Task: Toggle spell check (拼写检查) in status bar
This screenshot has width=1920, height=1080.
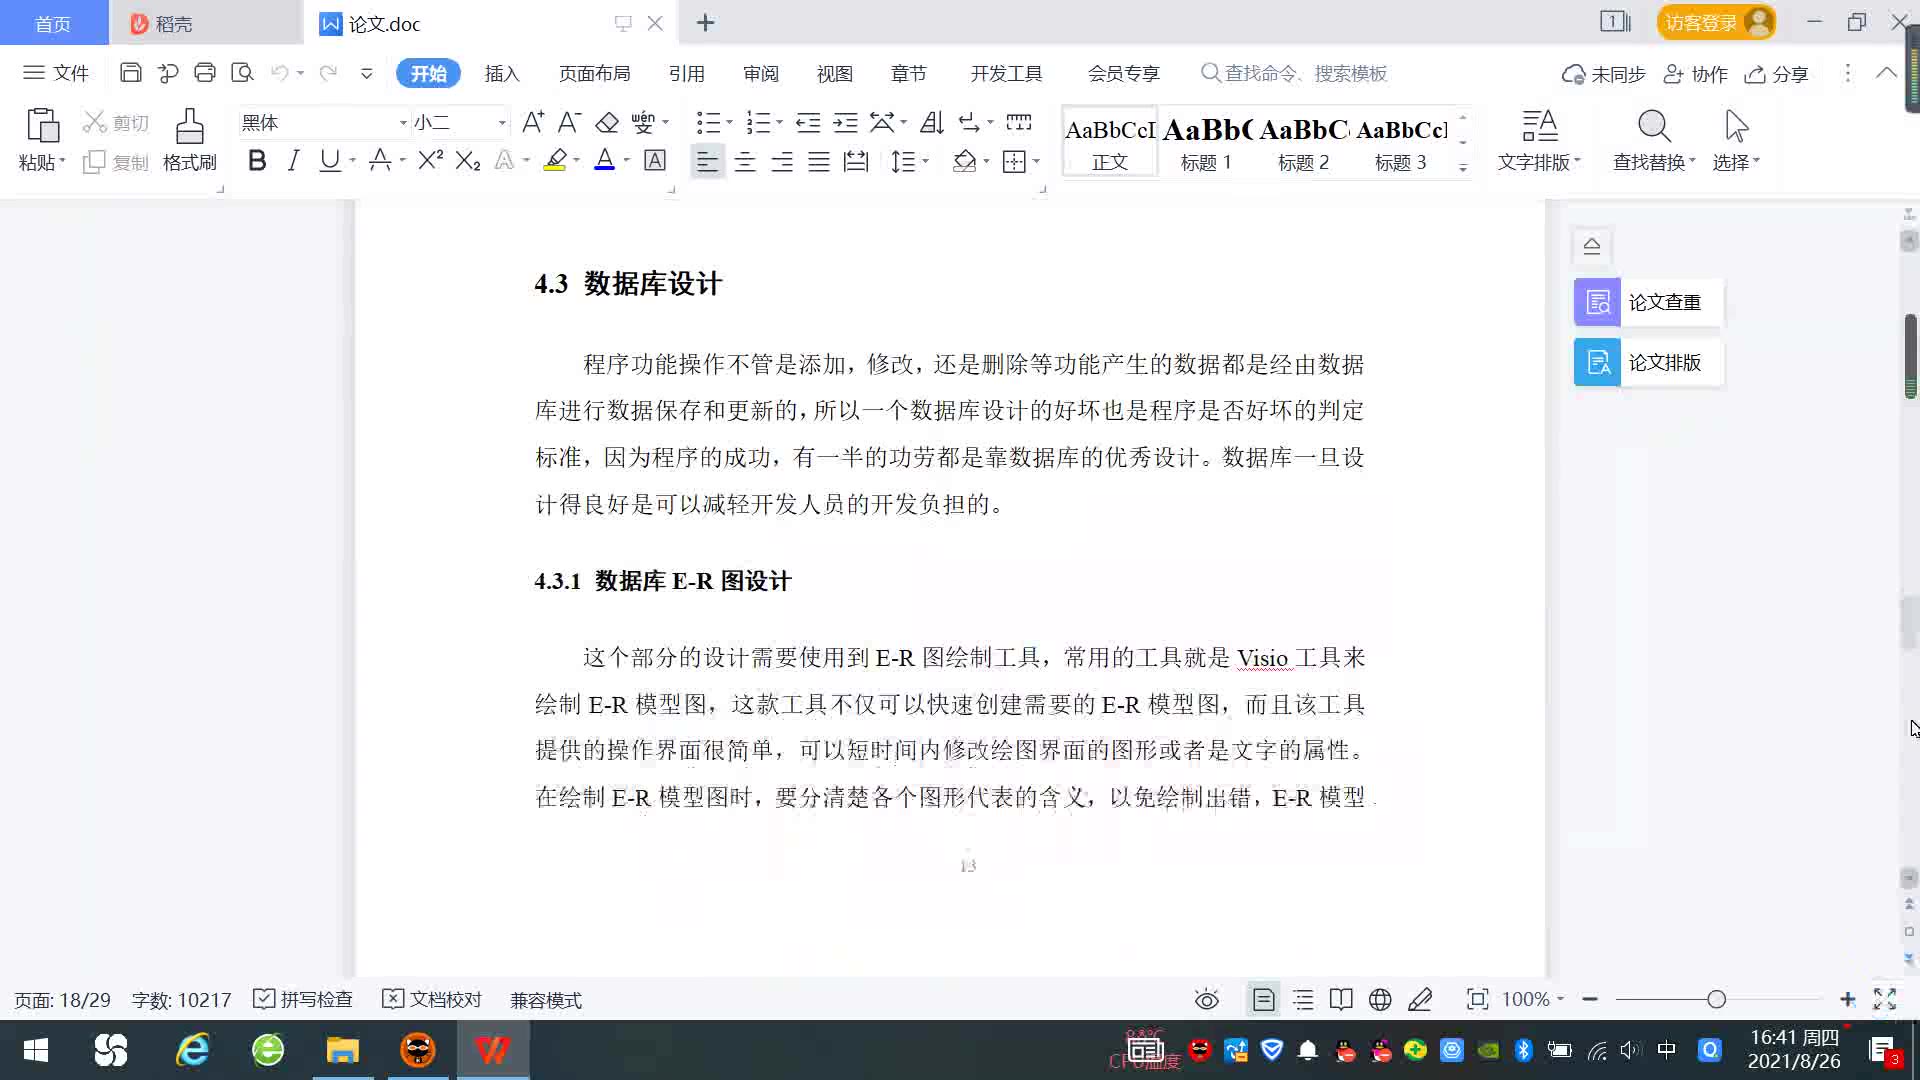Action: tap(303, 1000)
